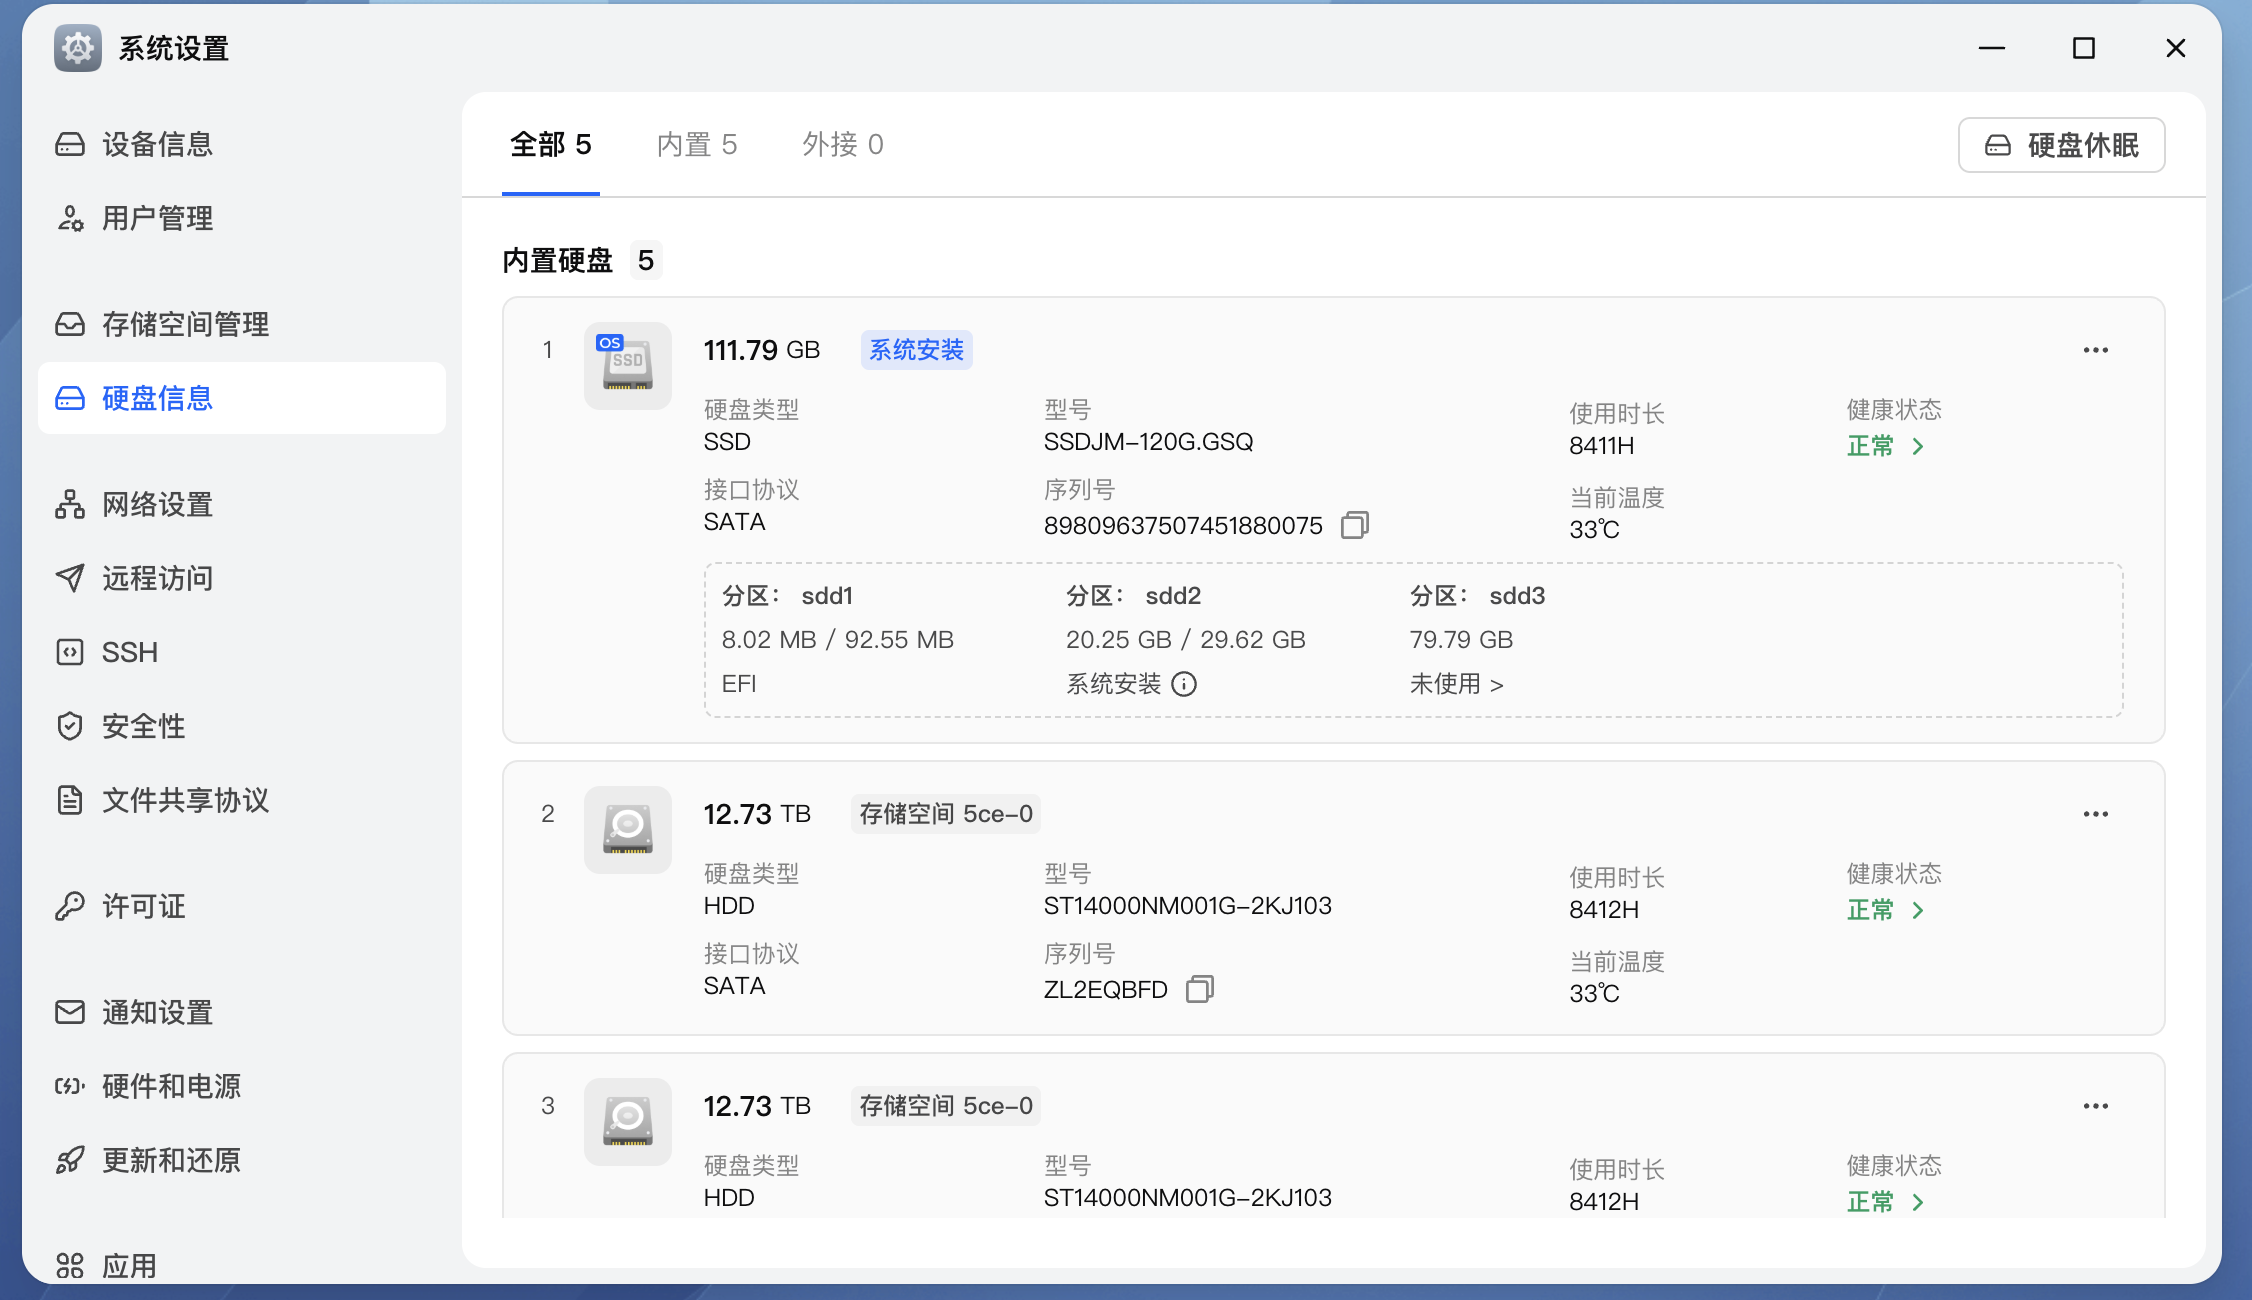Switch to the 外接 tab

pos(842,145)
